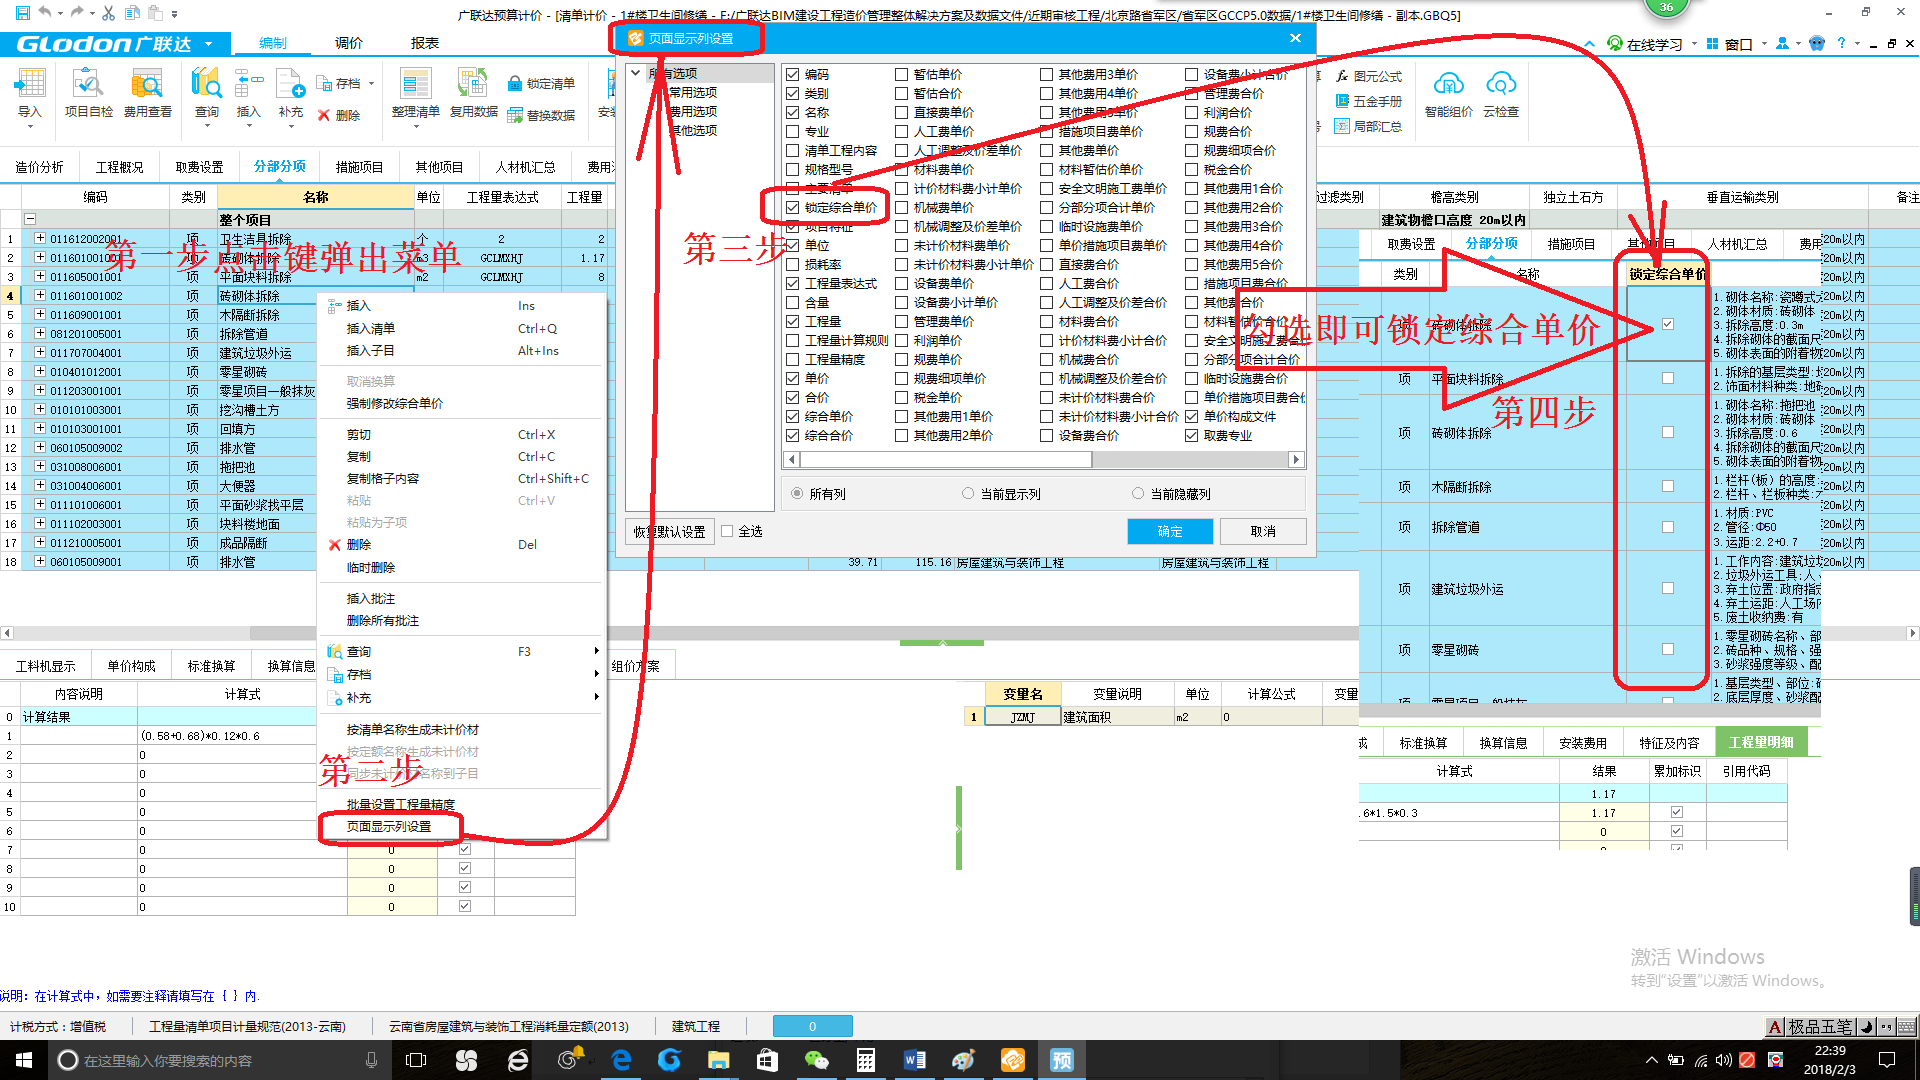Click the Redo arrow icon

pos(78,13)
